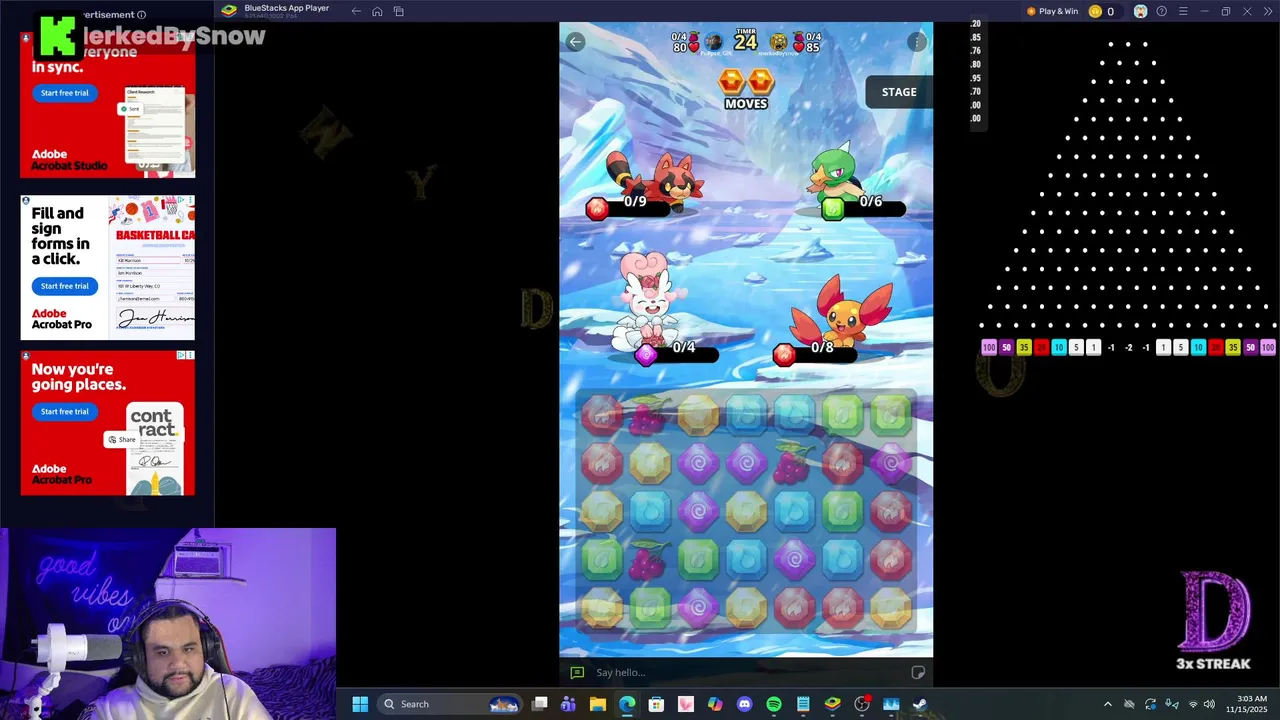Screen dimensions: 1280x720
Task: Go to BlueStacks home screen icon
Action: (377, 11)
